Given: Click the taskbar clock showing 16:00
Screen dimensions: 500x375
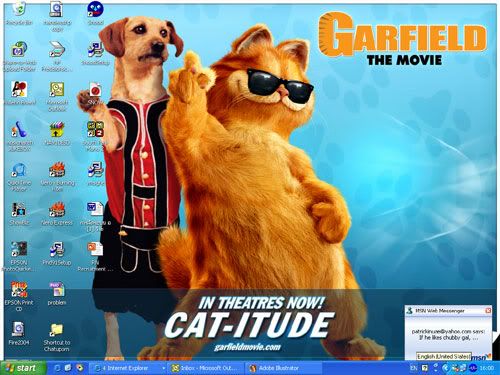Looking at the screenshot, I should (x=486, y=368).
